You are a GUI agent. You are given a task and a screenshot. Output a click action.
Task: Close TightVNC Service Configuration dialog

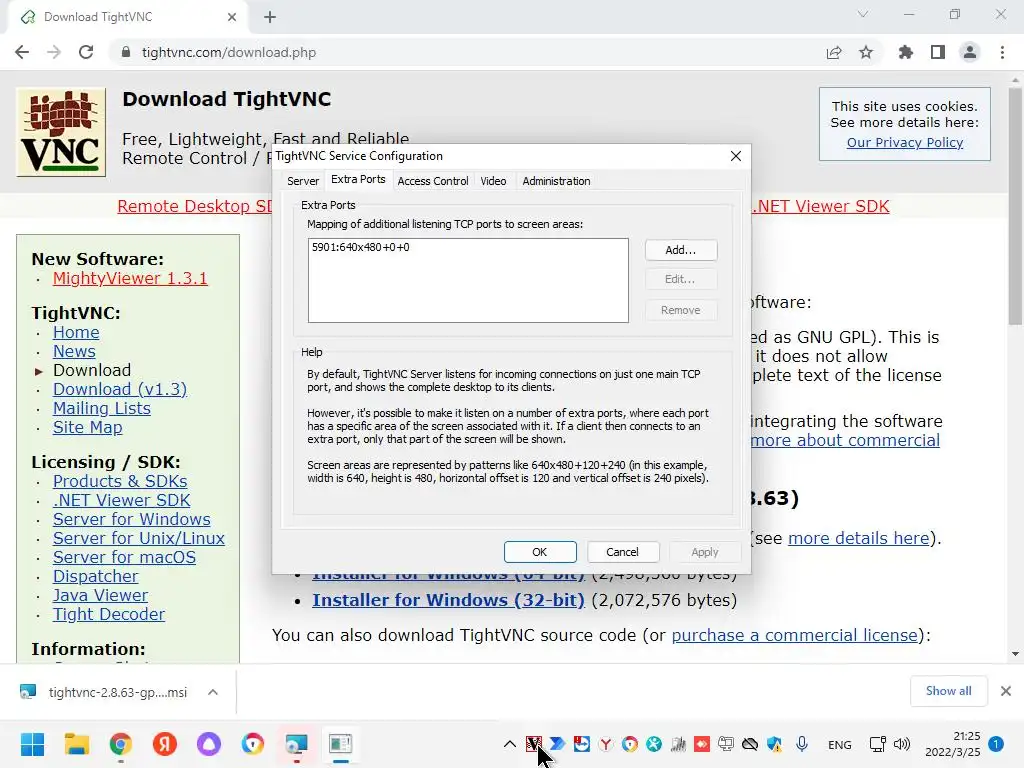pos(736,156)
